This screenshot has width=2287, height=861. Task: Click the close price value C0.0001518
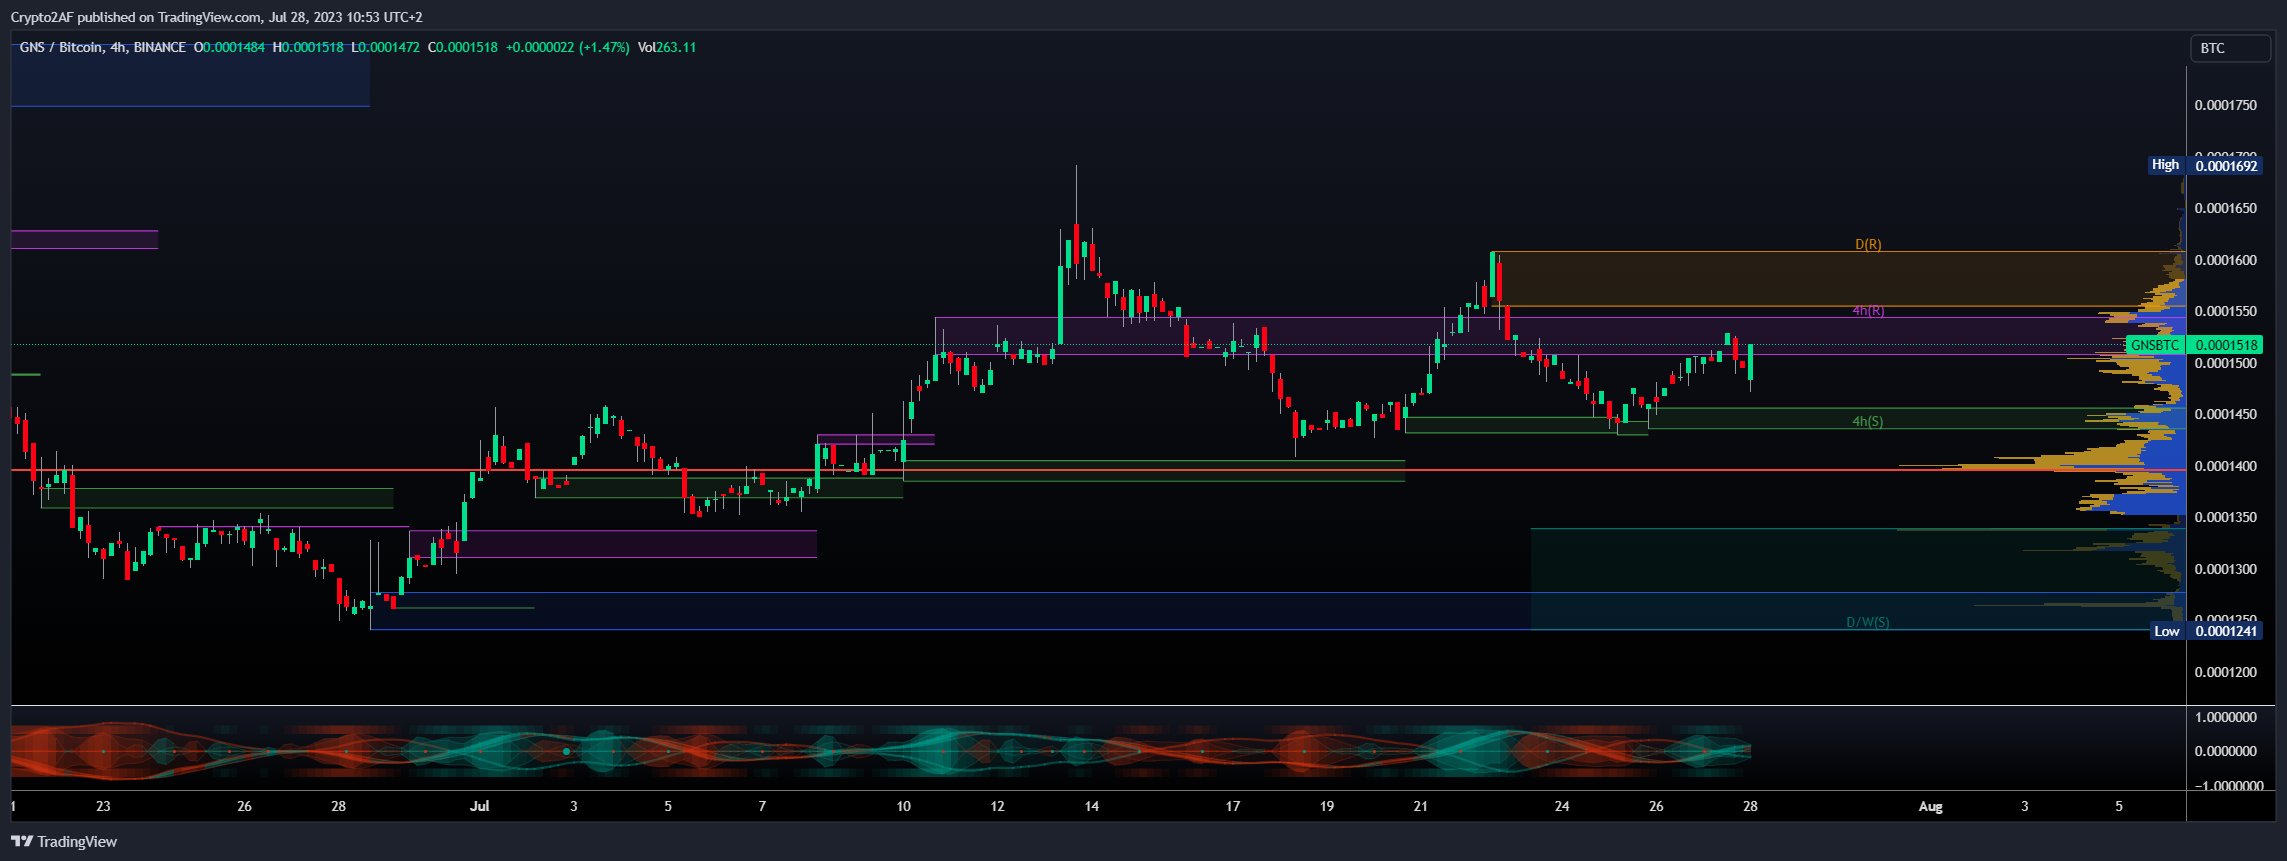click(x=462, y=47)
